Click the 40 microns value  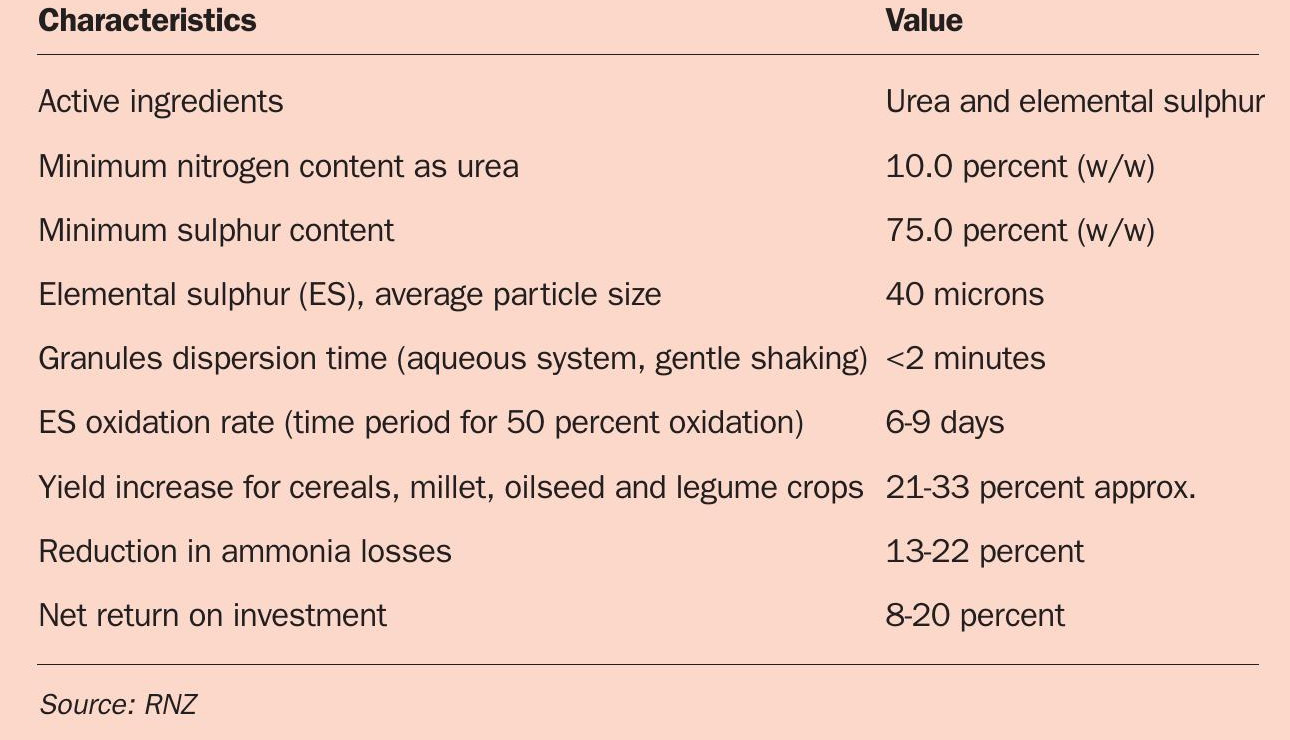click(965, 295)
